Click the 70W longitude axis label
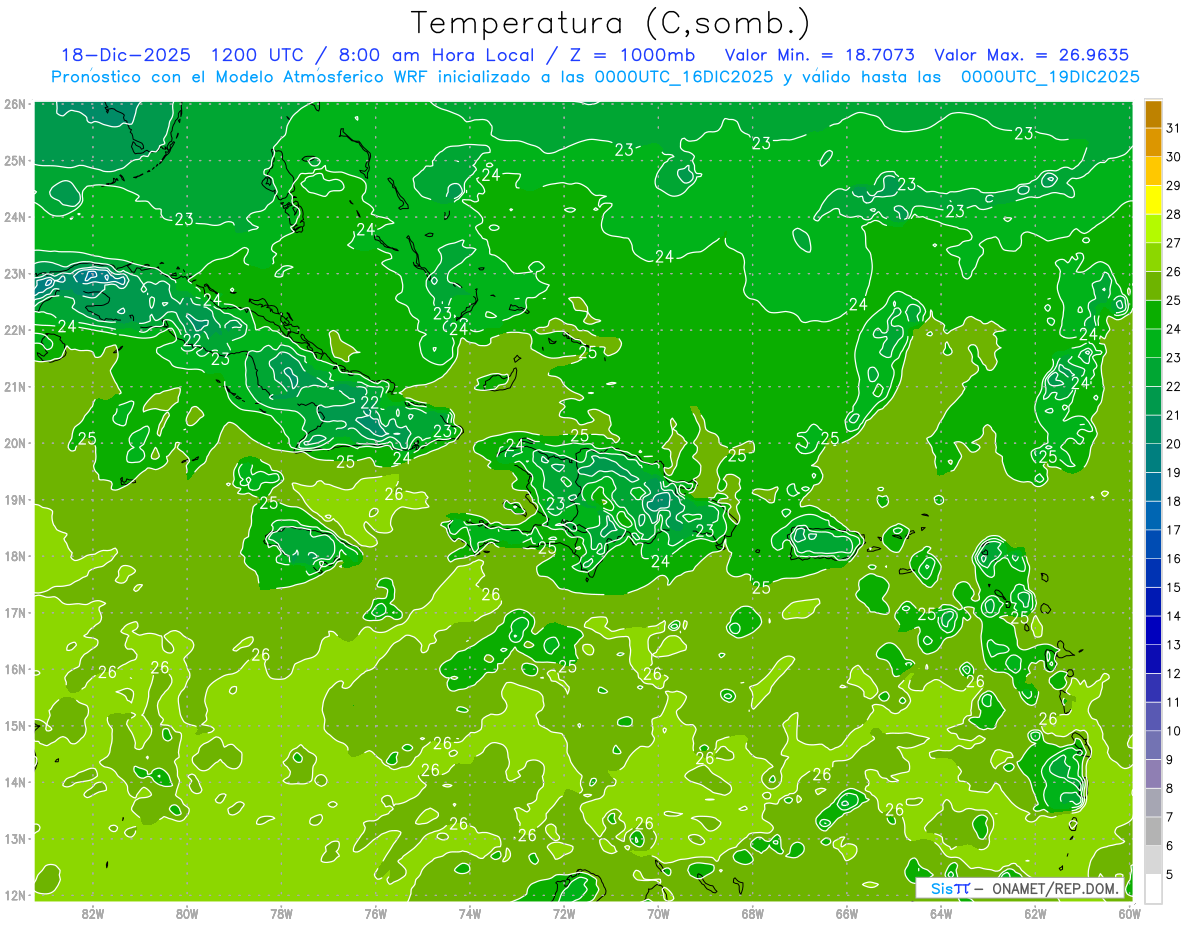 [658, 914]
